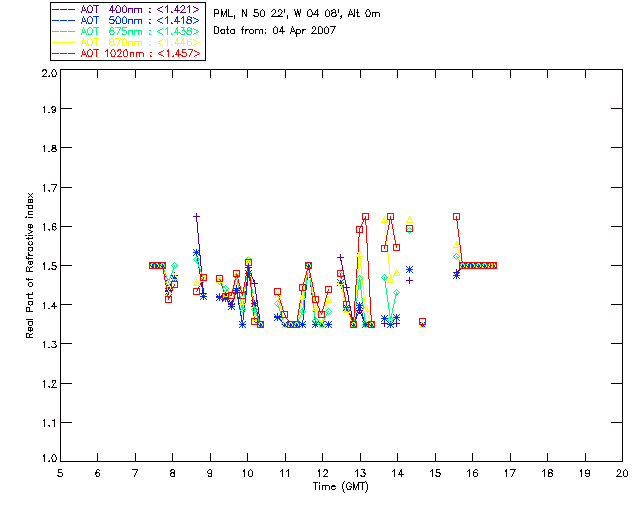
Task: Click the y-axis tick label '1.1'
Action: [49, 423]
